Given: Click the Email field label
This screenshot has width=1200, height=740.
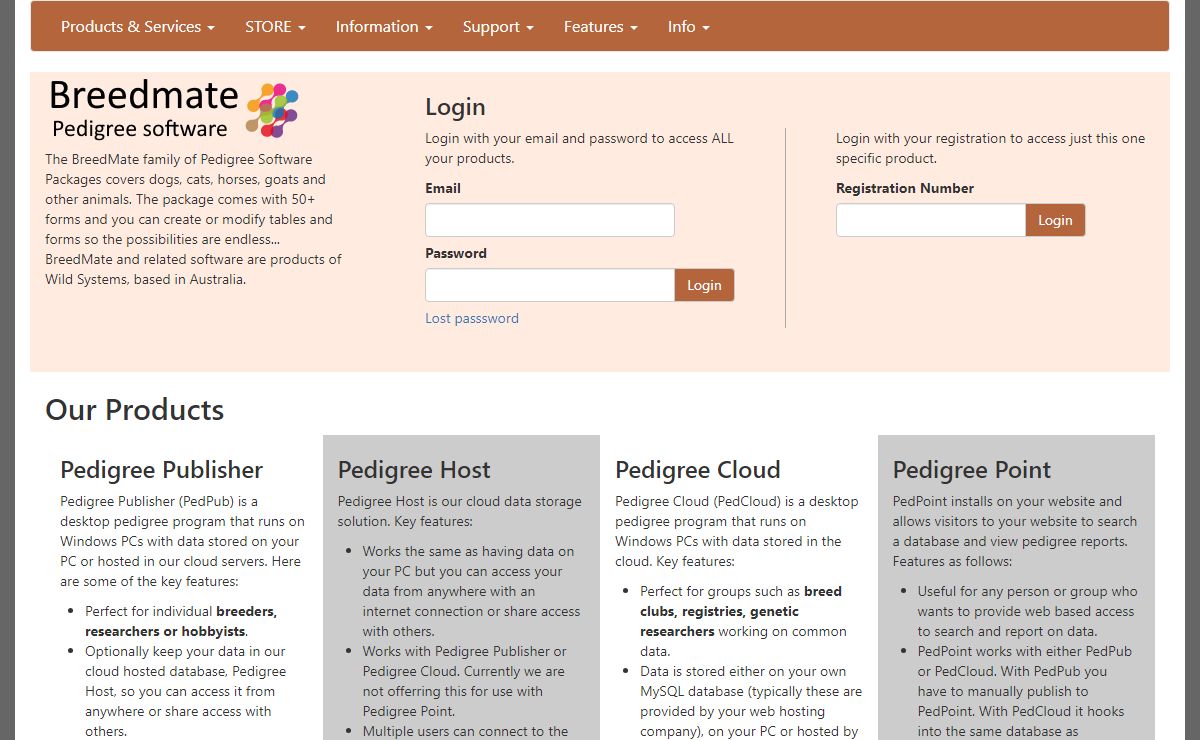Looking at the screenshot, I should 443,188.
